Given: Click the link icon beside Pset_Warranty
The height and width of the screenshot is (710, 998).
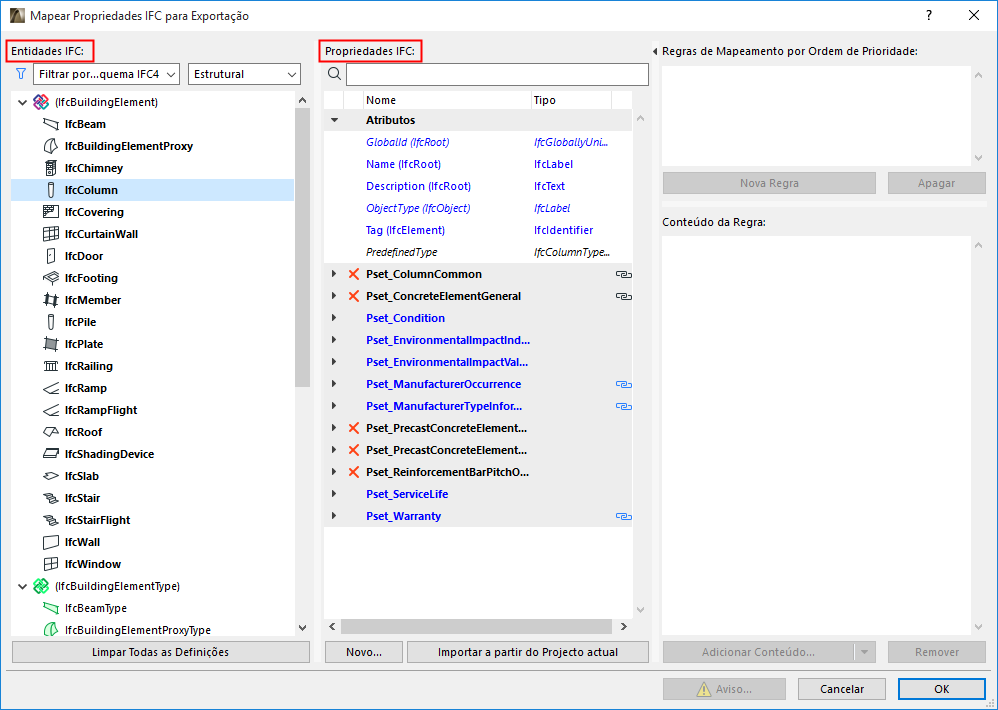Looking at the screenshot, I should click(x=623, y=516).
